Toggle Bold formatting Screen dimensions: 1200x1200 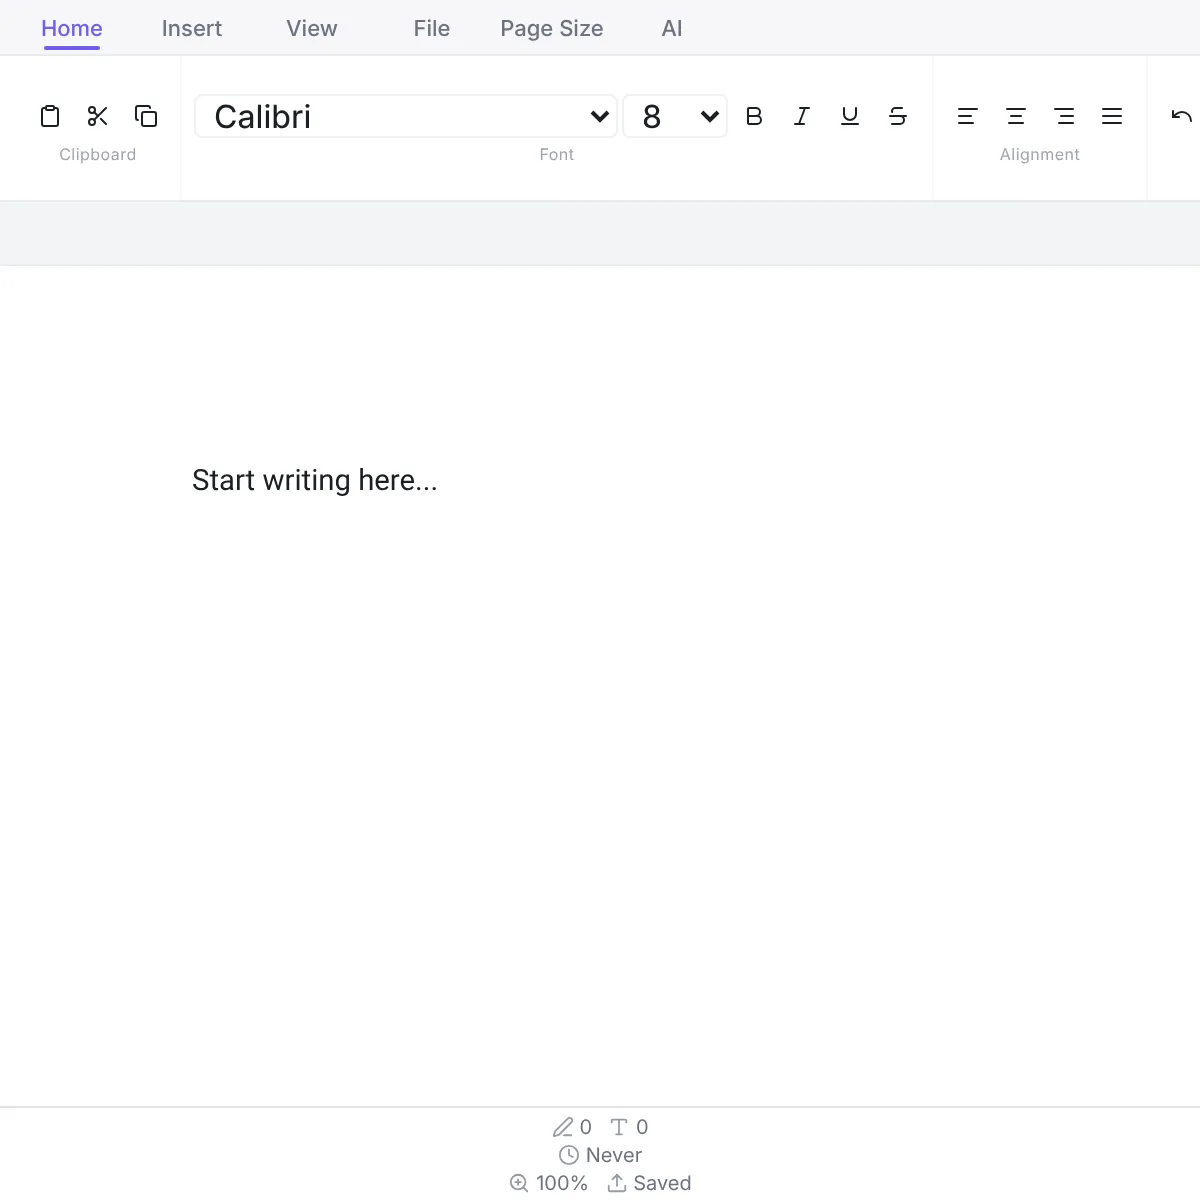click(x=754, y=116)
